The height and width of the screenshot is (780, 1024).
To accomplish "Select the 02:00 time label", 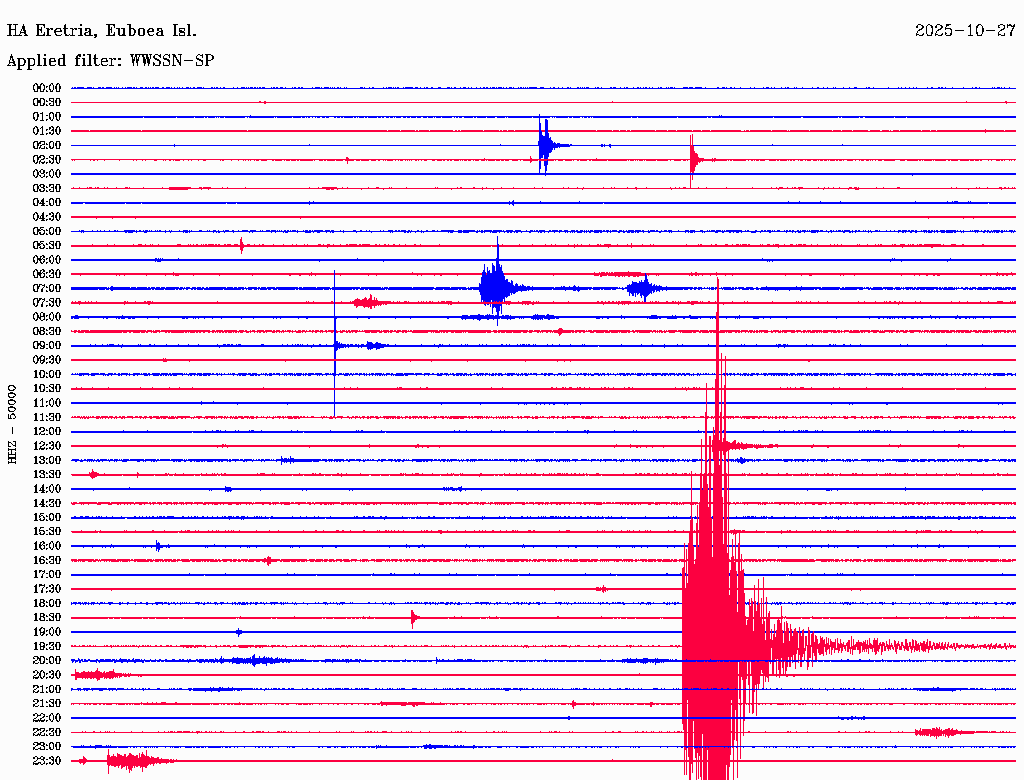I will coord(47,145).
